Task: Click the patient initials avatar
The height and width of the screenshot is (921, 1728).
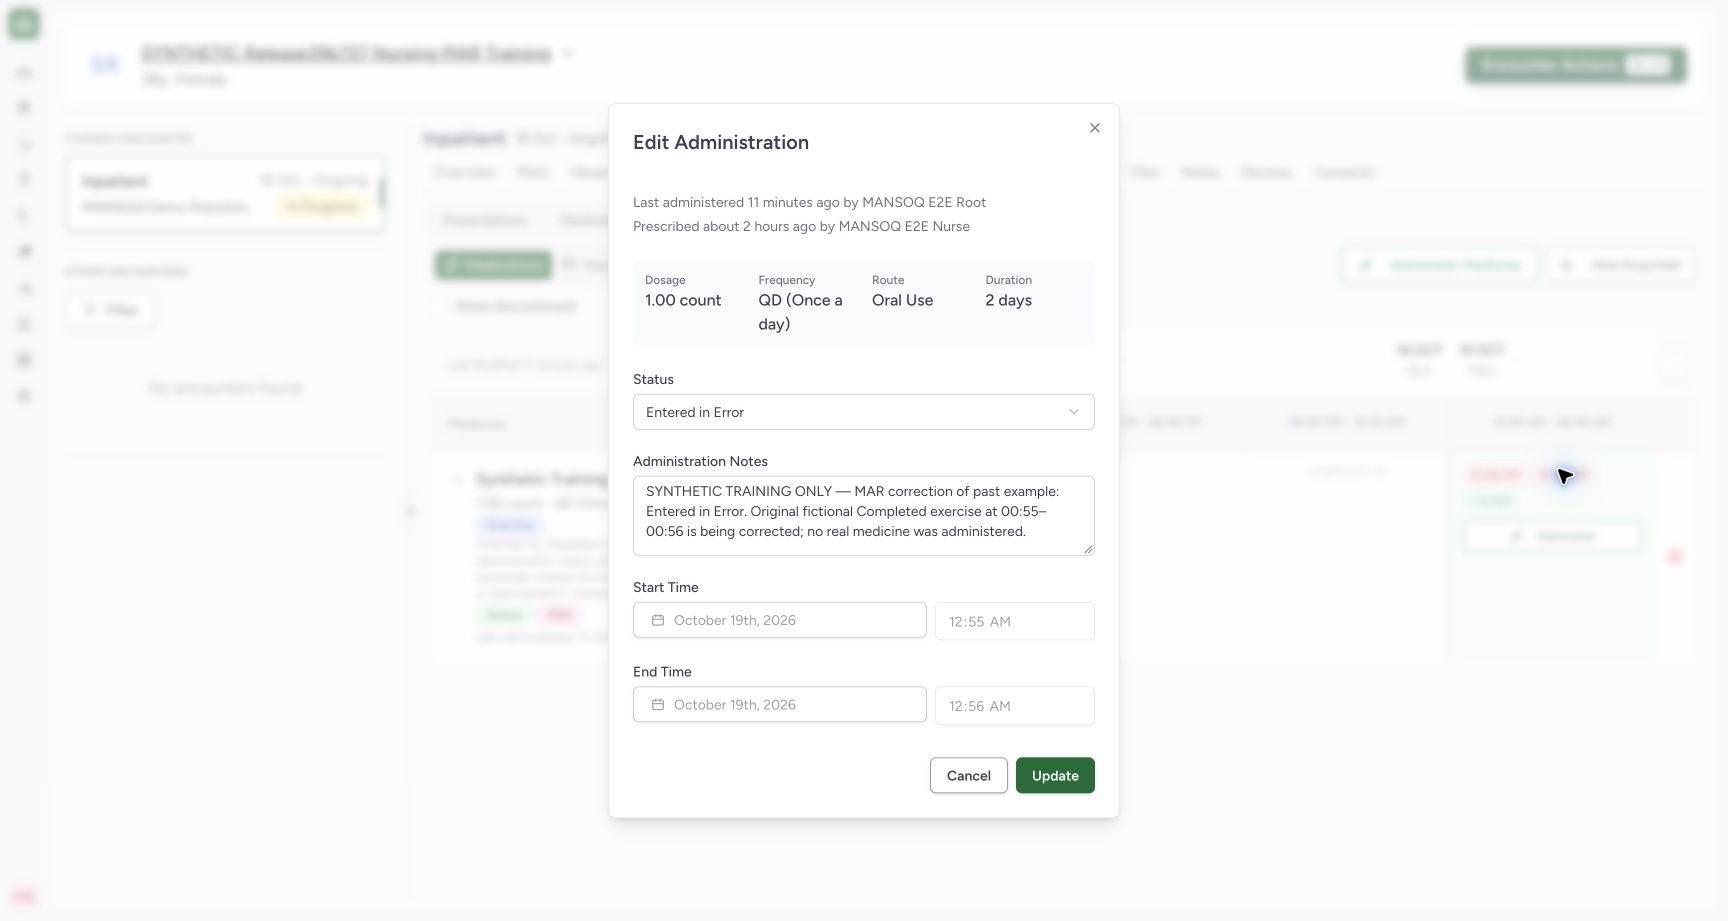Action: (x=105, y=65)
